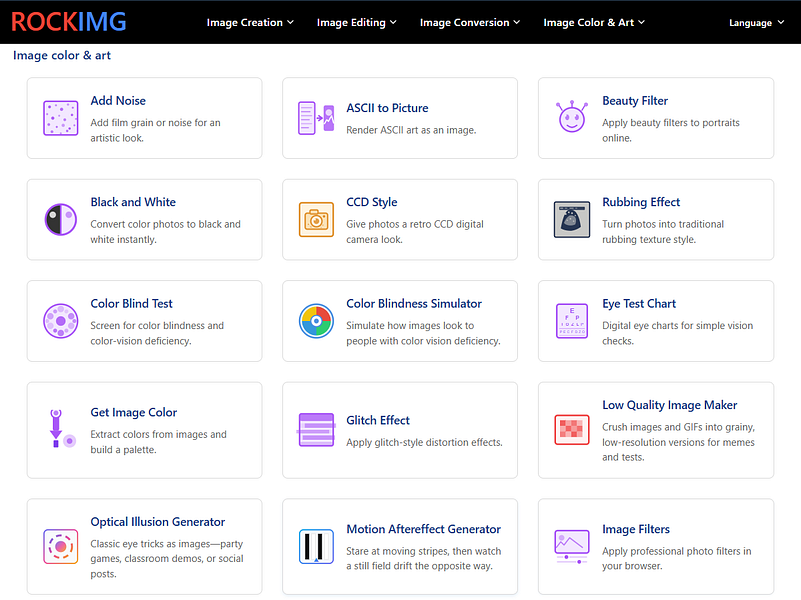The image size is (801, 600).
Task: Click the Eye Test Chart icon
Action: point(572,321)
